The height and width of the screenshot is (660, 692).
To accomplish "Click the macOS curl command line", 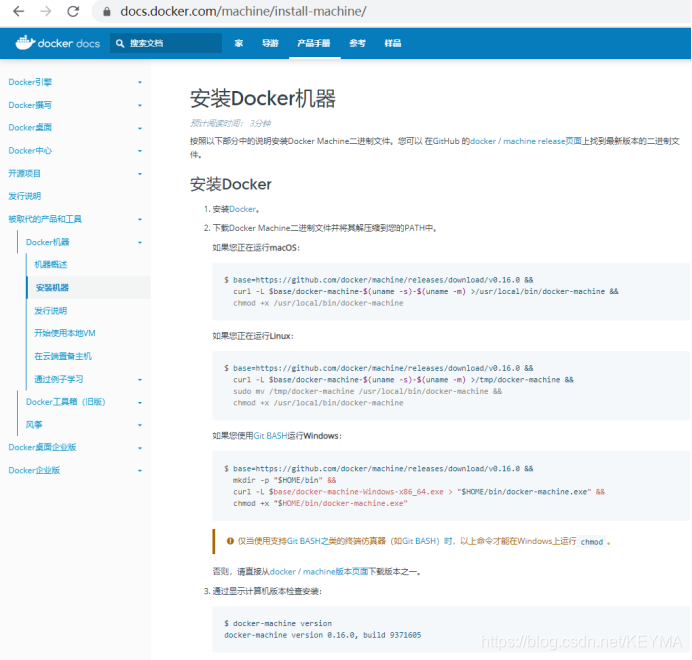I will (426, 291).
